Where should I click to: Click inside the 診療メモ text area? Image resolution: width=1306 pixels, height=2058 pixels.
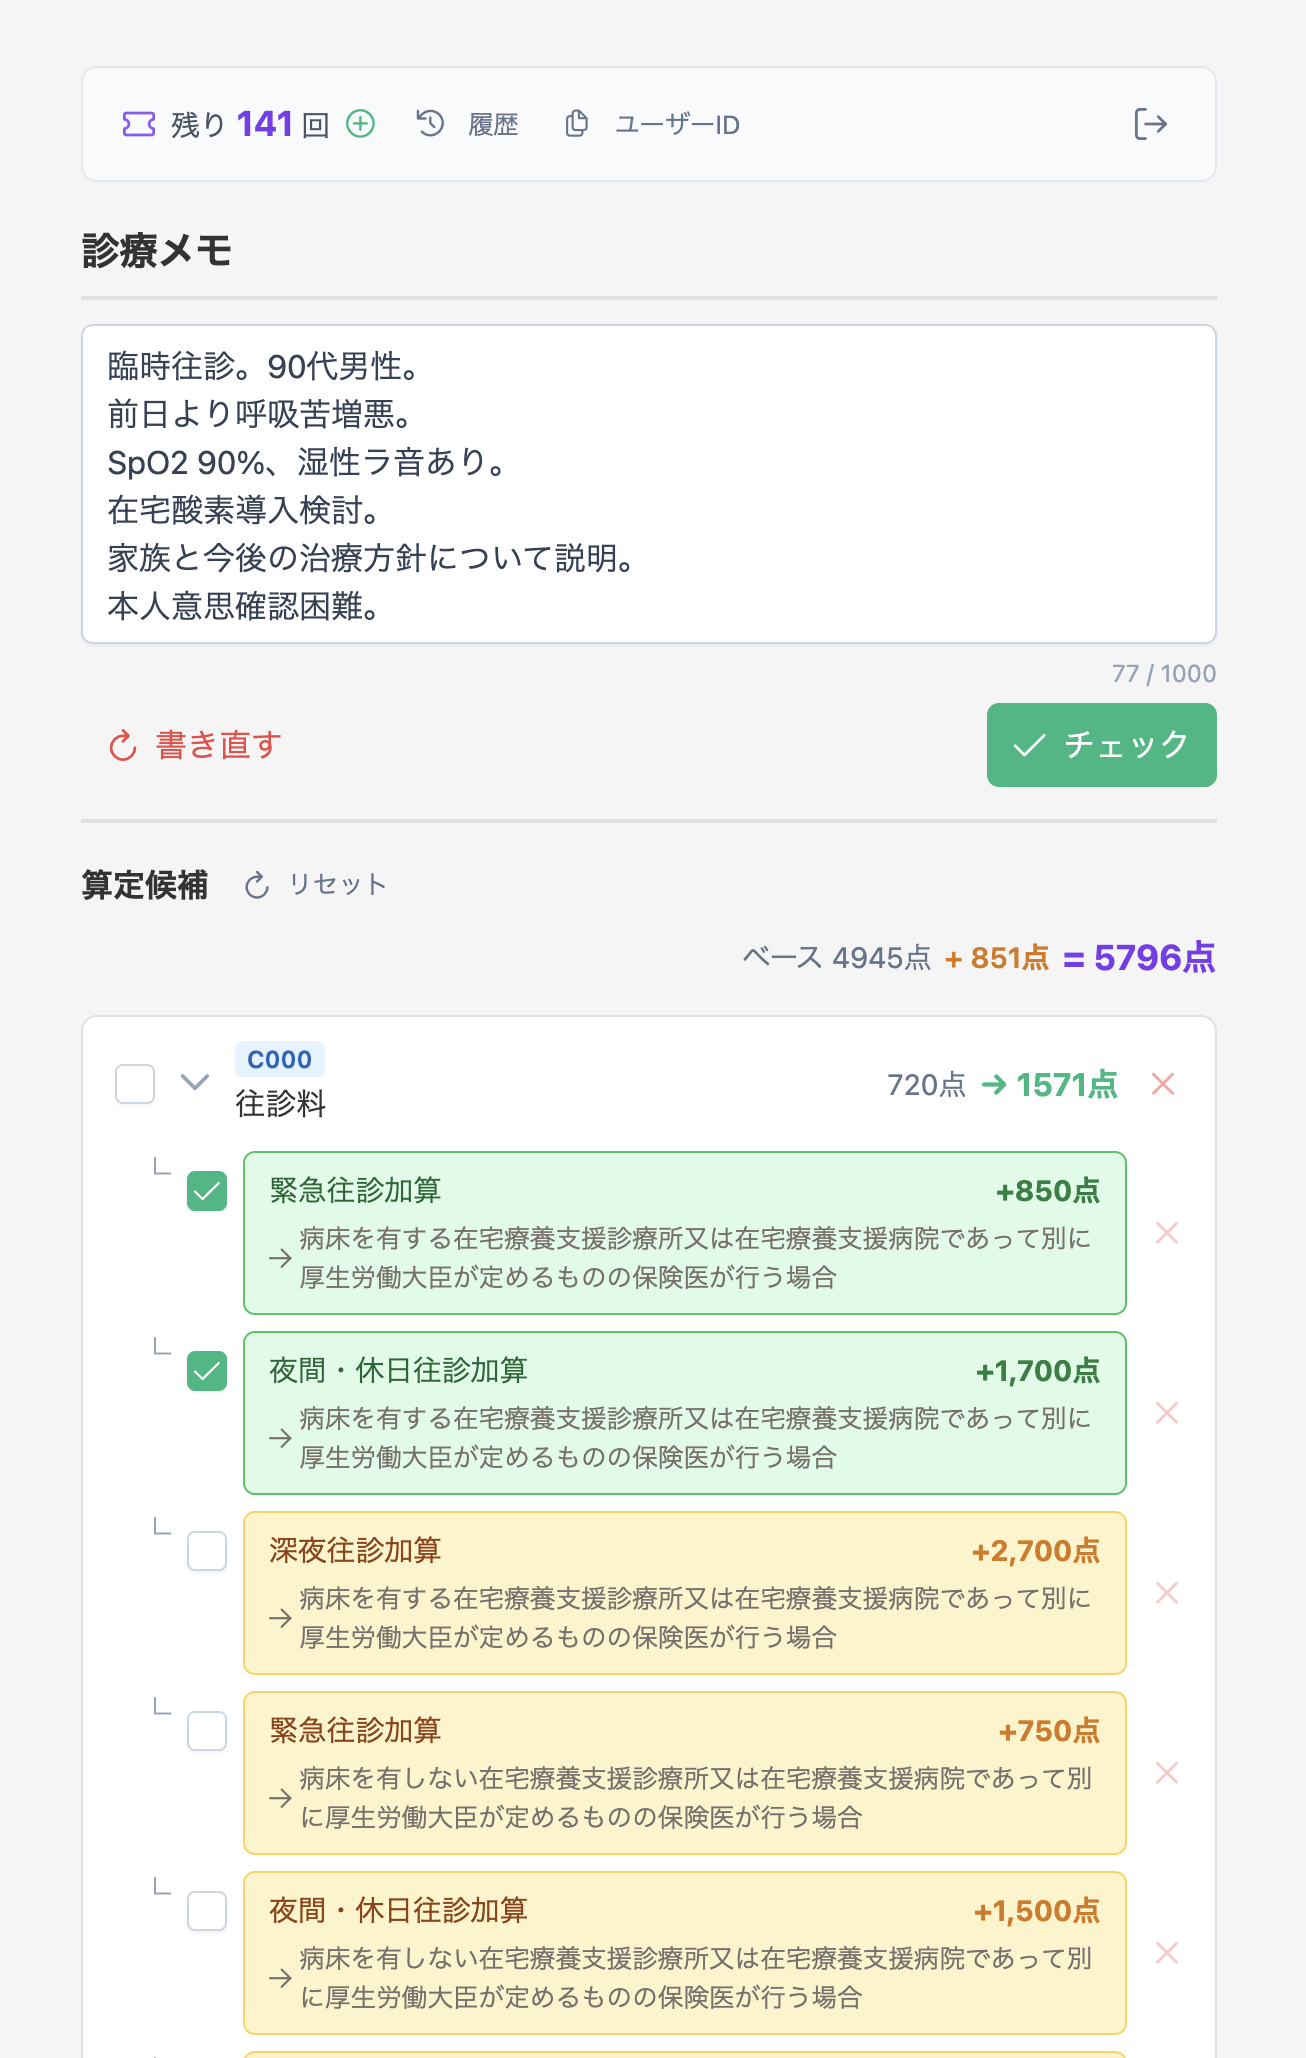tap(648, 484)
